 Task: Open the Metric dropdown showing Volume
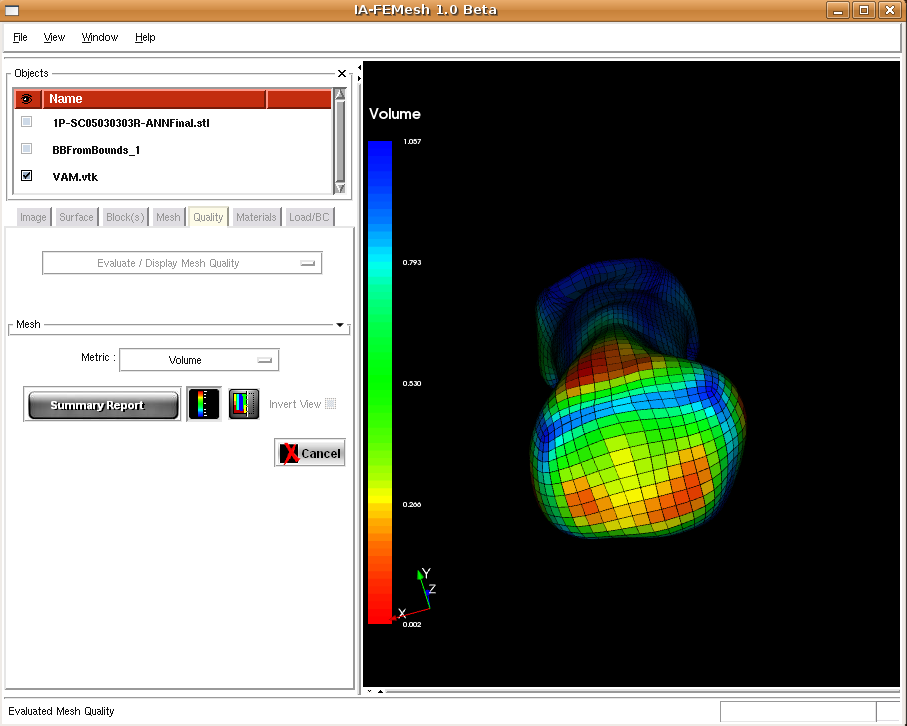[198, 360]
